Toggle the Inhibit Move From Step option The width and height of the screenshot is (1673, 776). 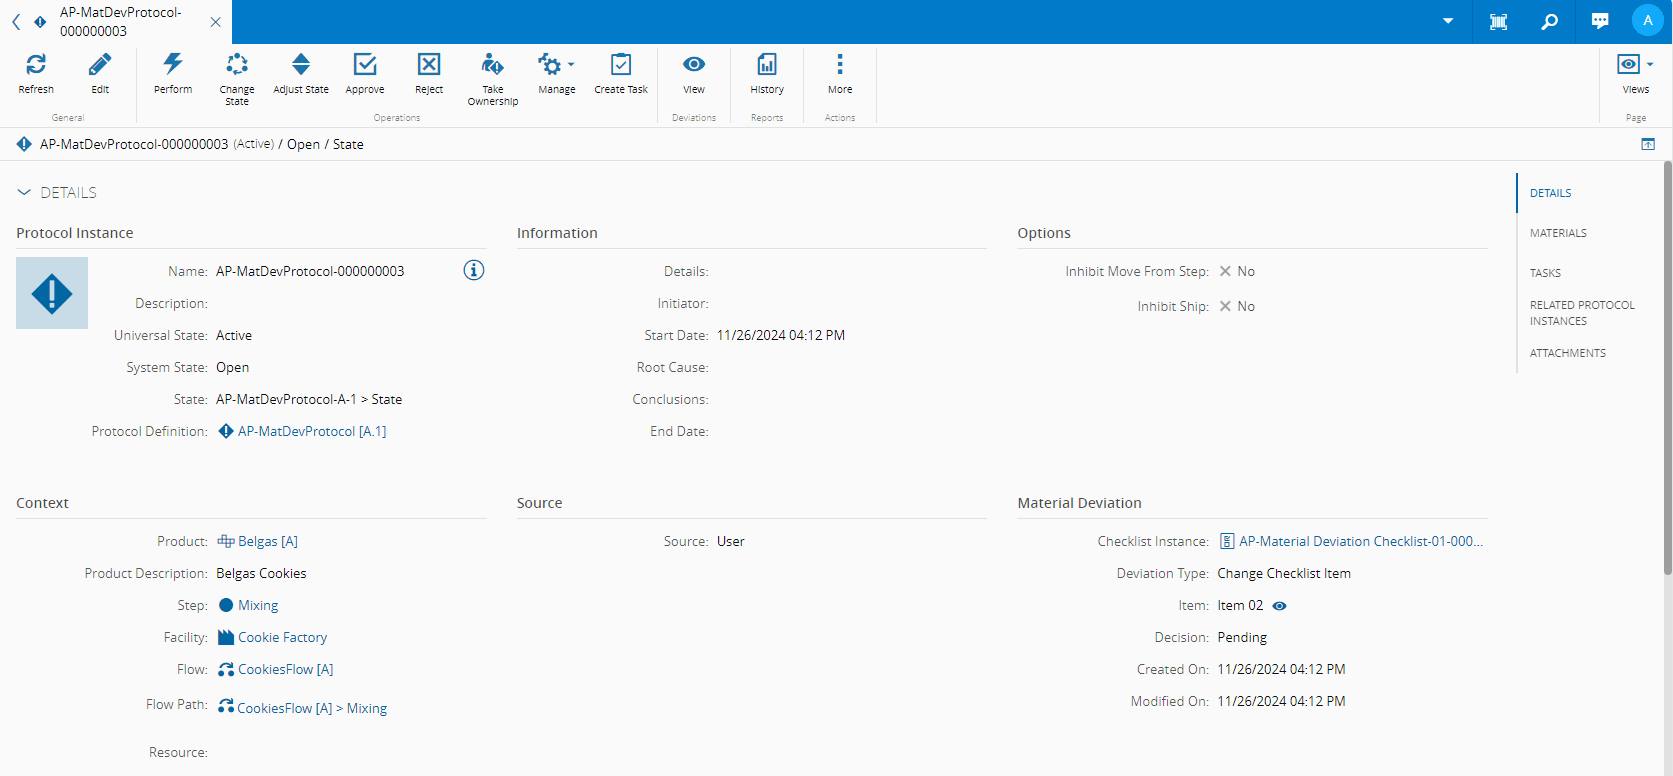tap(1225, 272)
